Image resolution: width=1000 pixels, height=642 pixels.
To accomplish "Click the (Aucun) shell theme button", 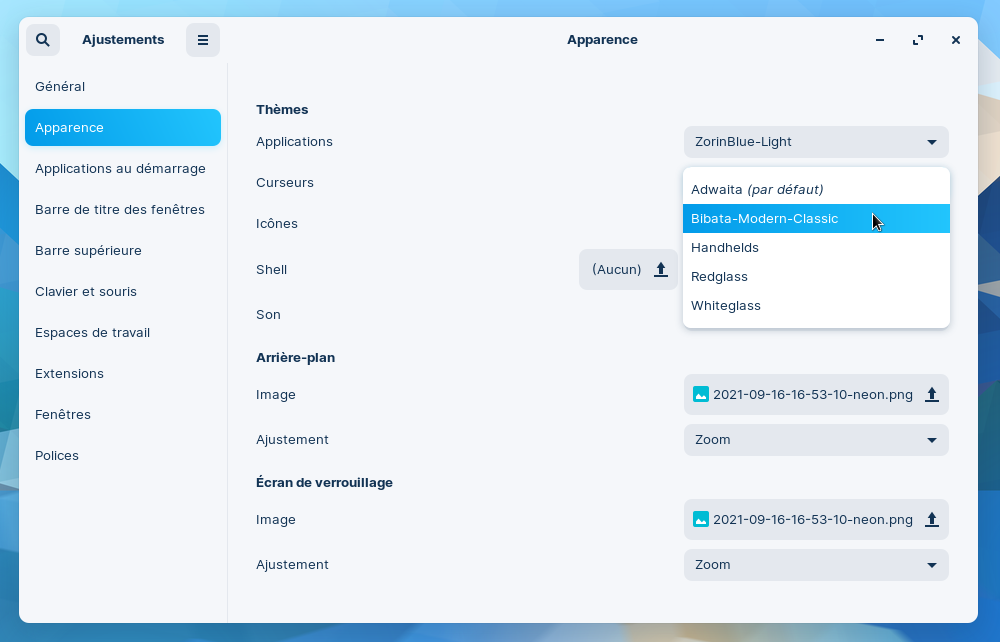I will pyautogui.click(x=616, y=270).
